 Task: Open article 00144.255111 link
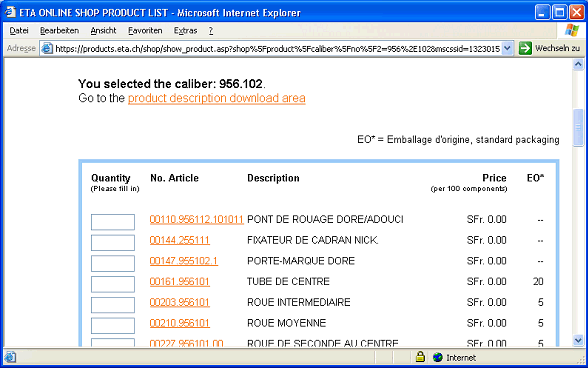coord(180,240)
